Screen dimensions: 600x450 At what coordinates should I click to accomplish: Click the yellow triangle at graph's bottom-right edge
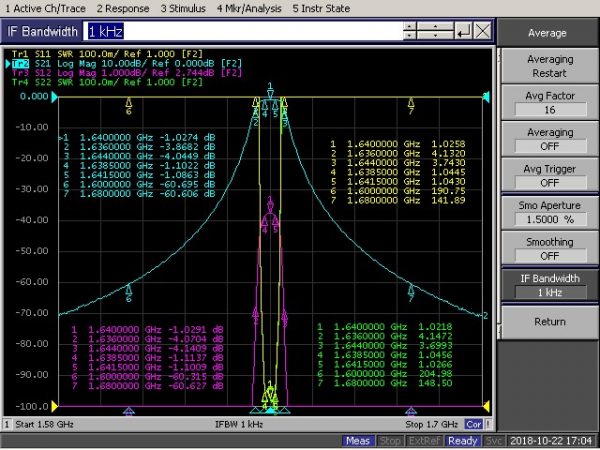(x=486, y=406)
